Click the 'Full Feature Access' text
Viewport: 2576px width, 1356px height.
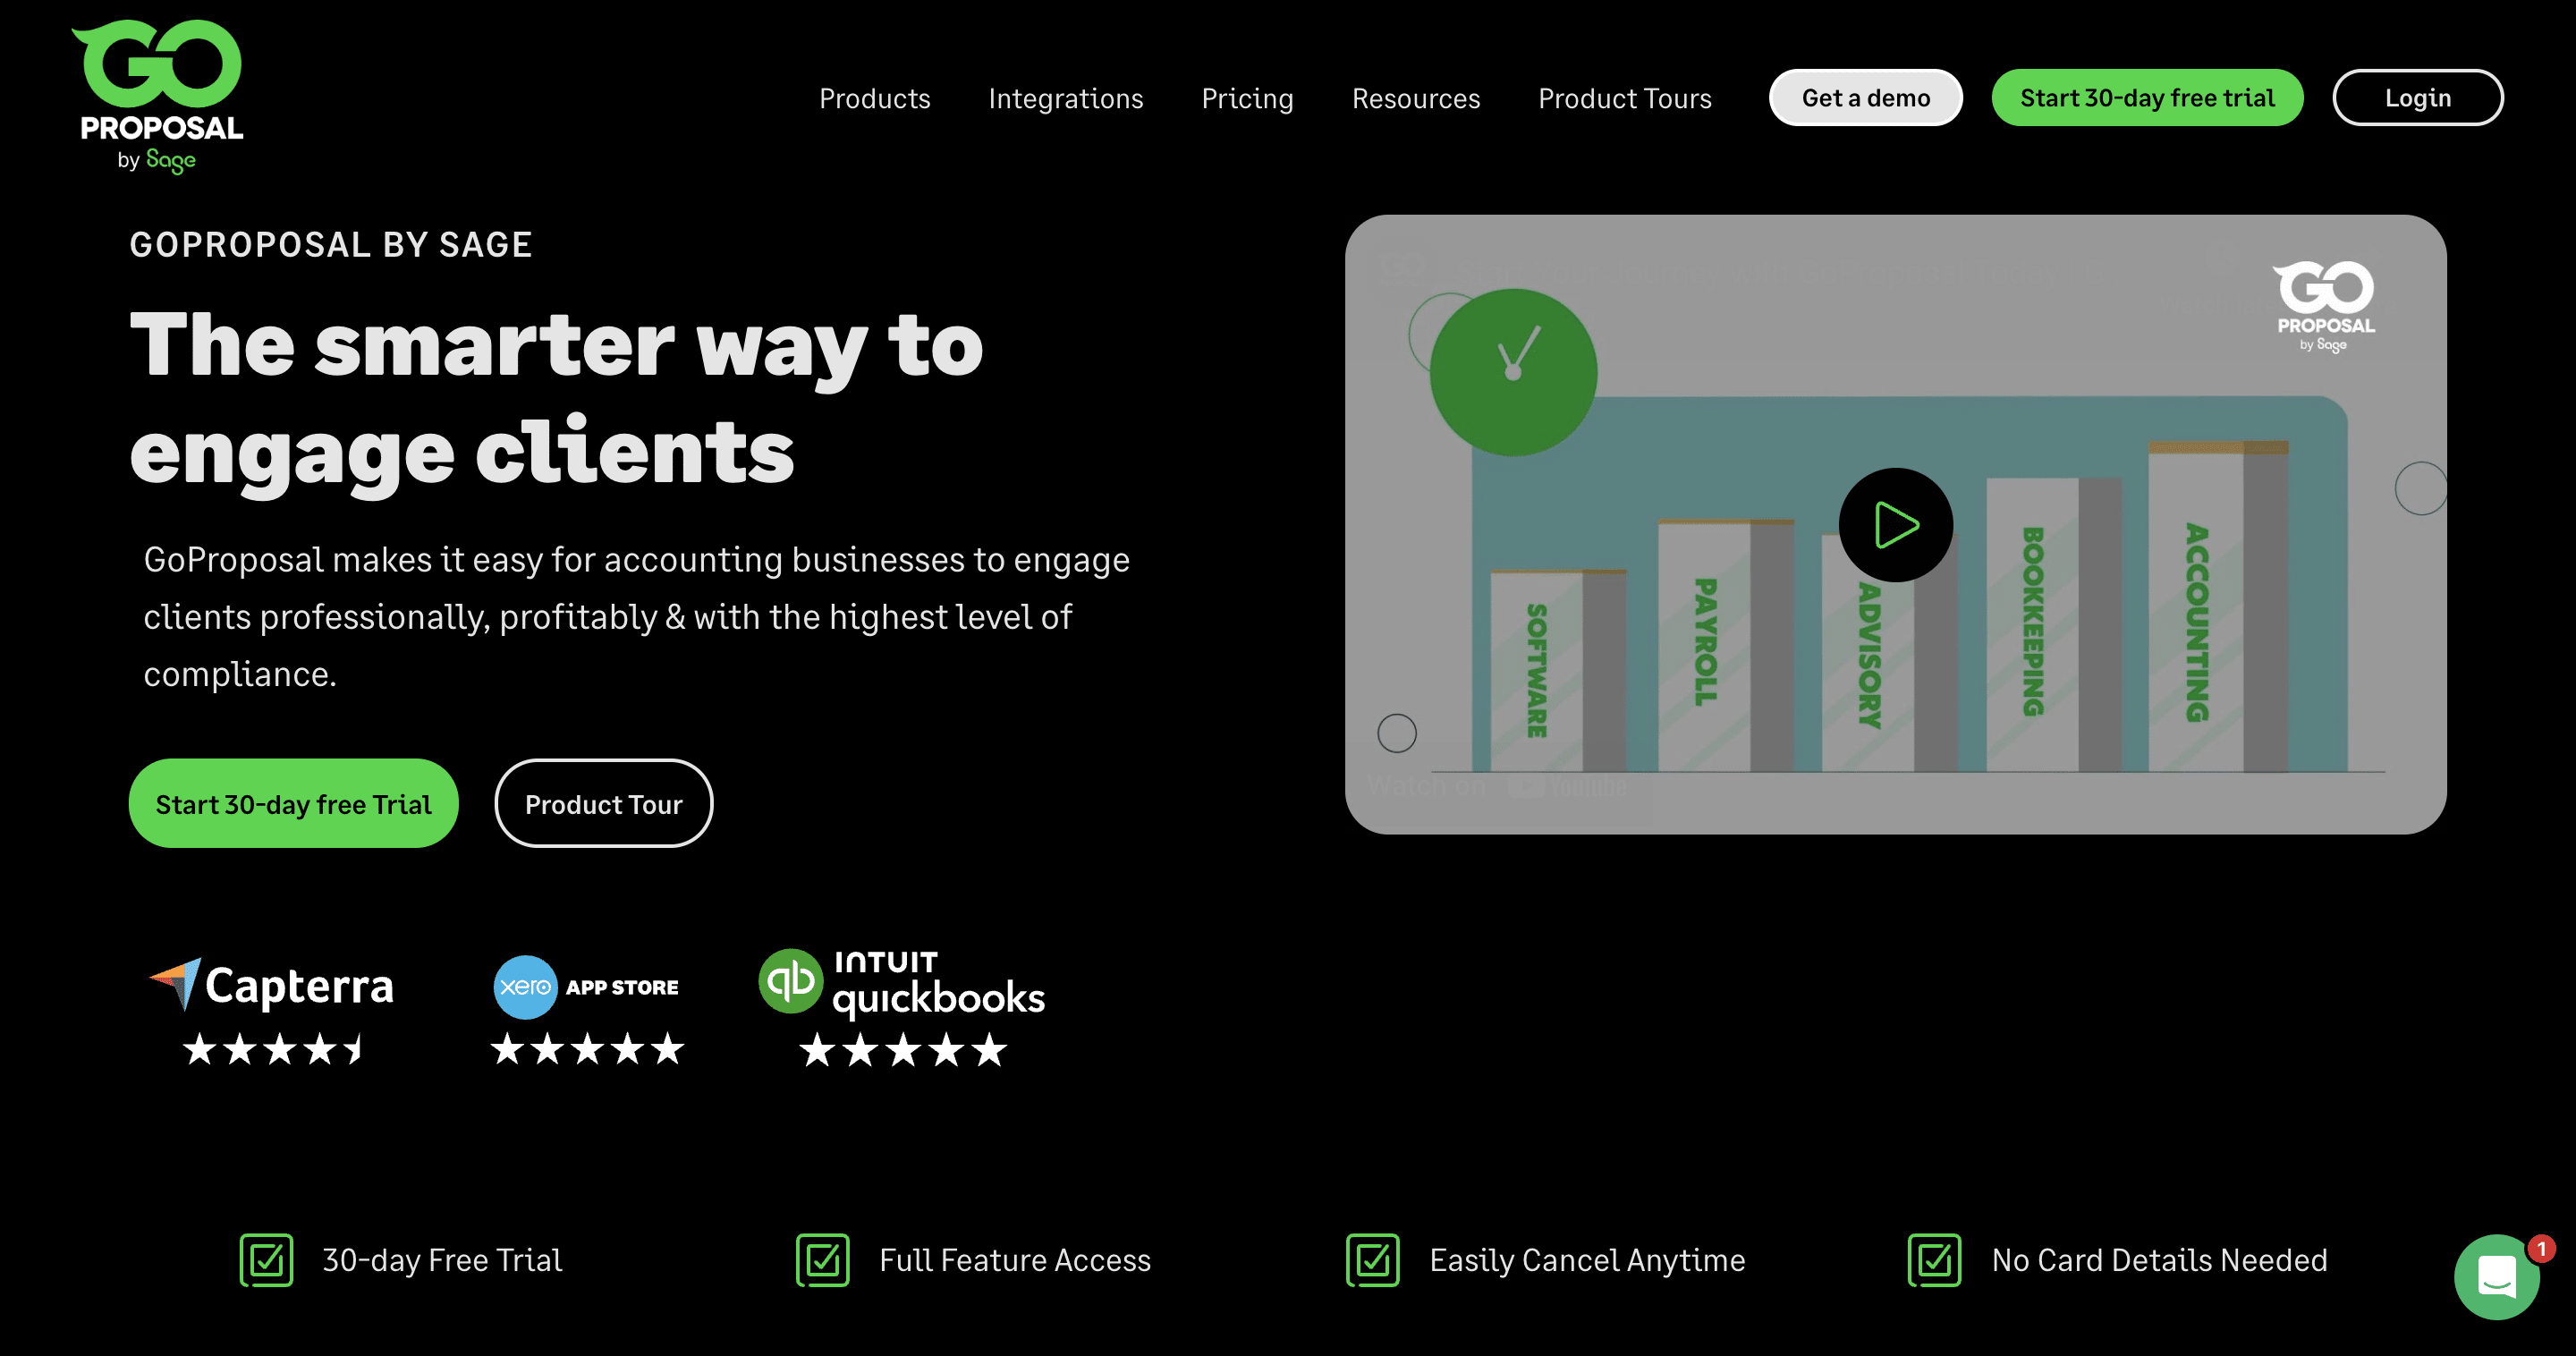click(x=1015, y=1260)
